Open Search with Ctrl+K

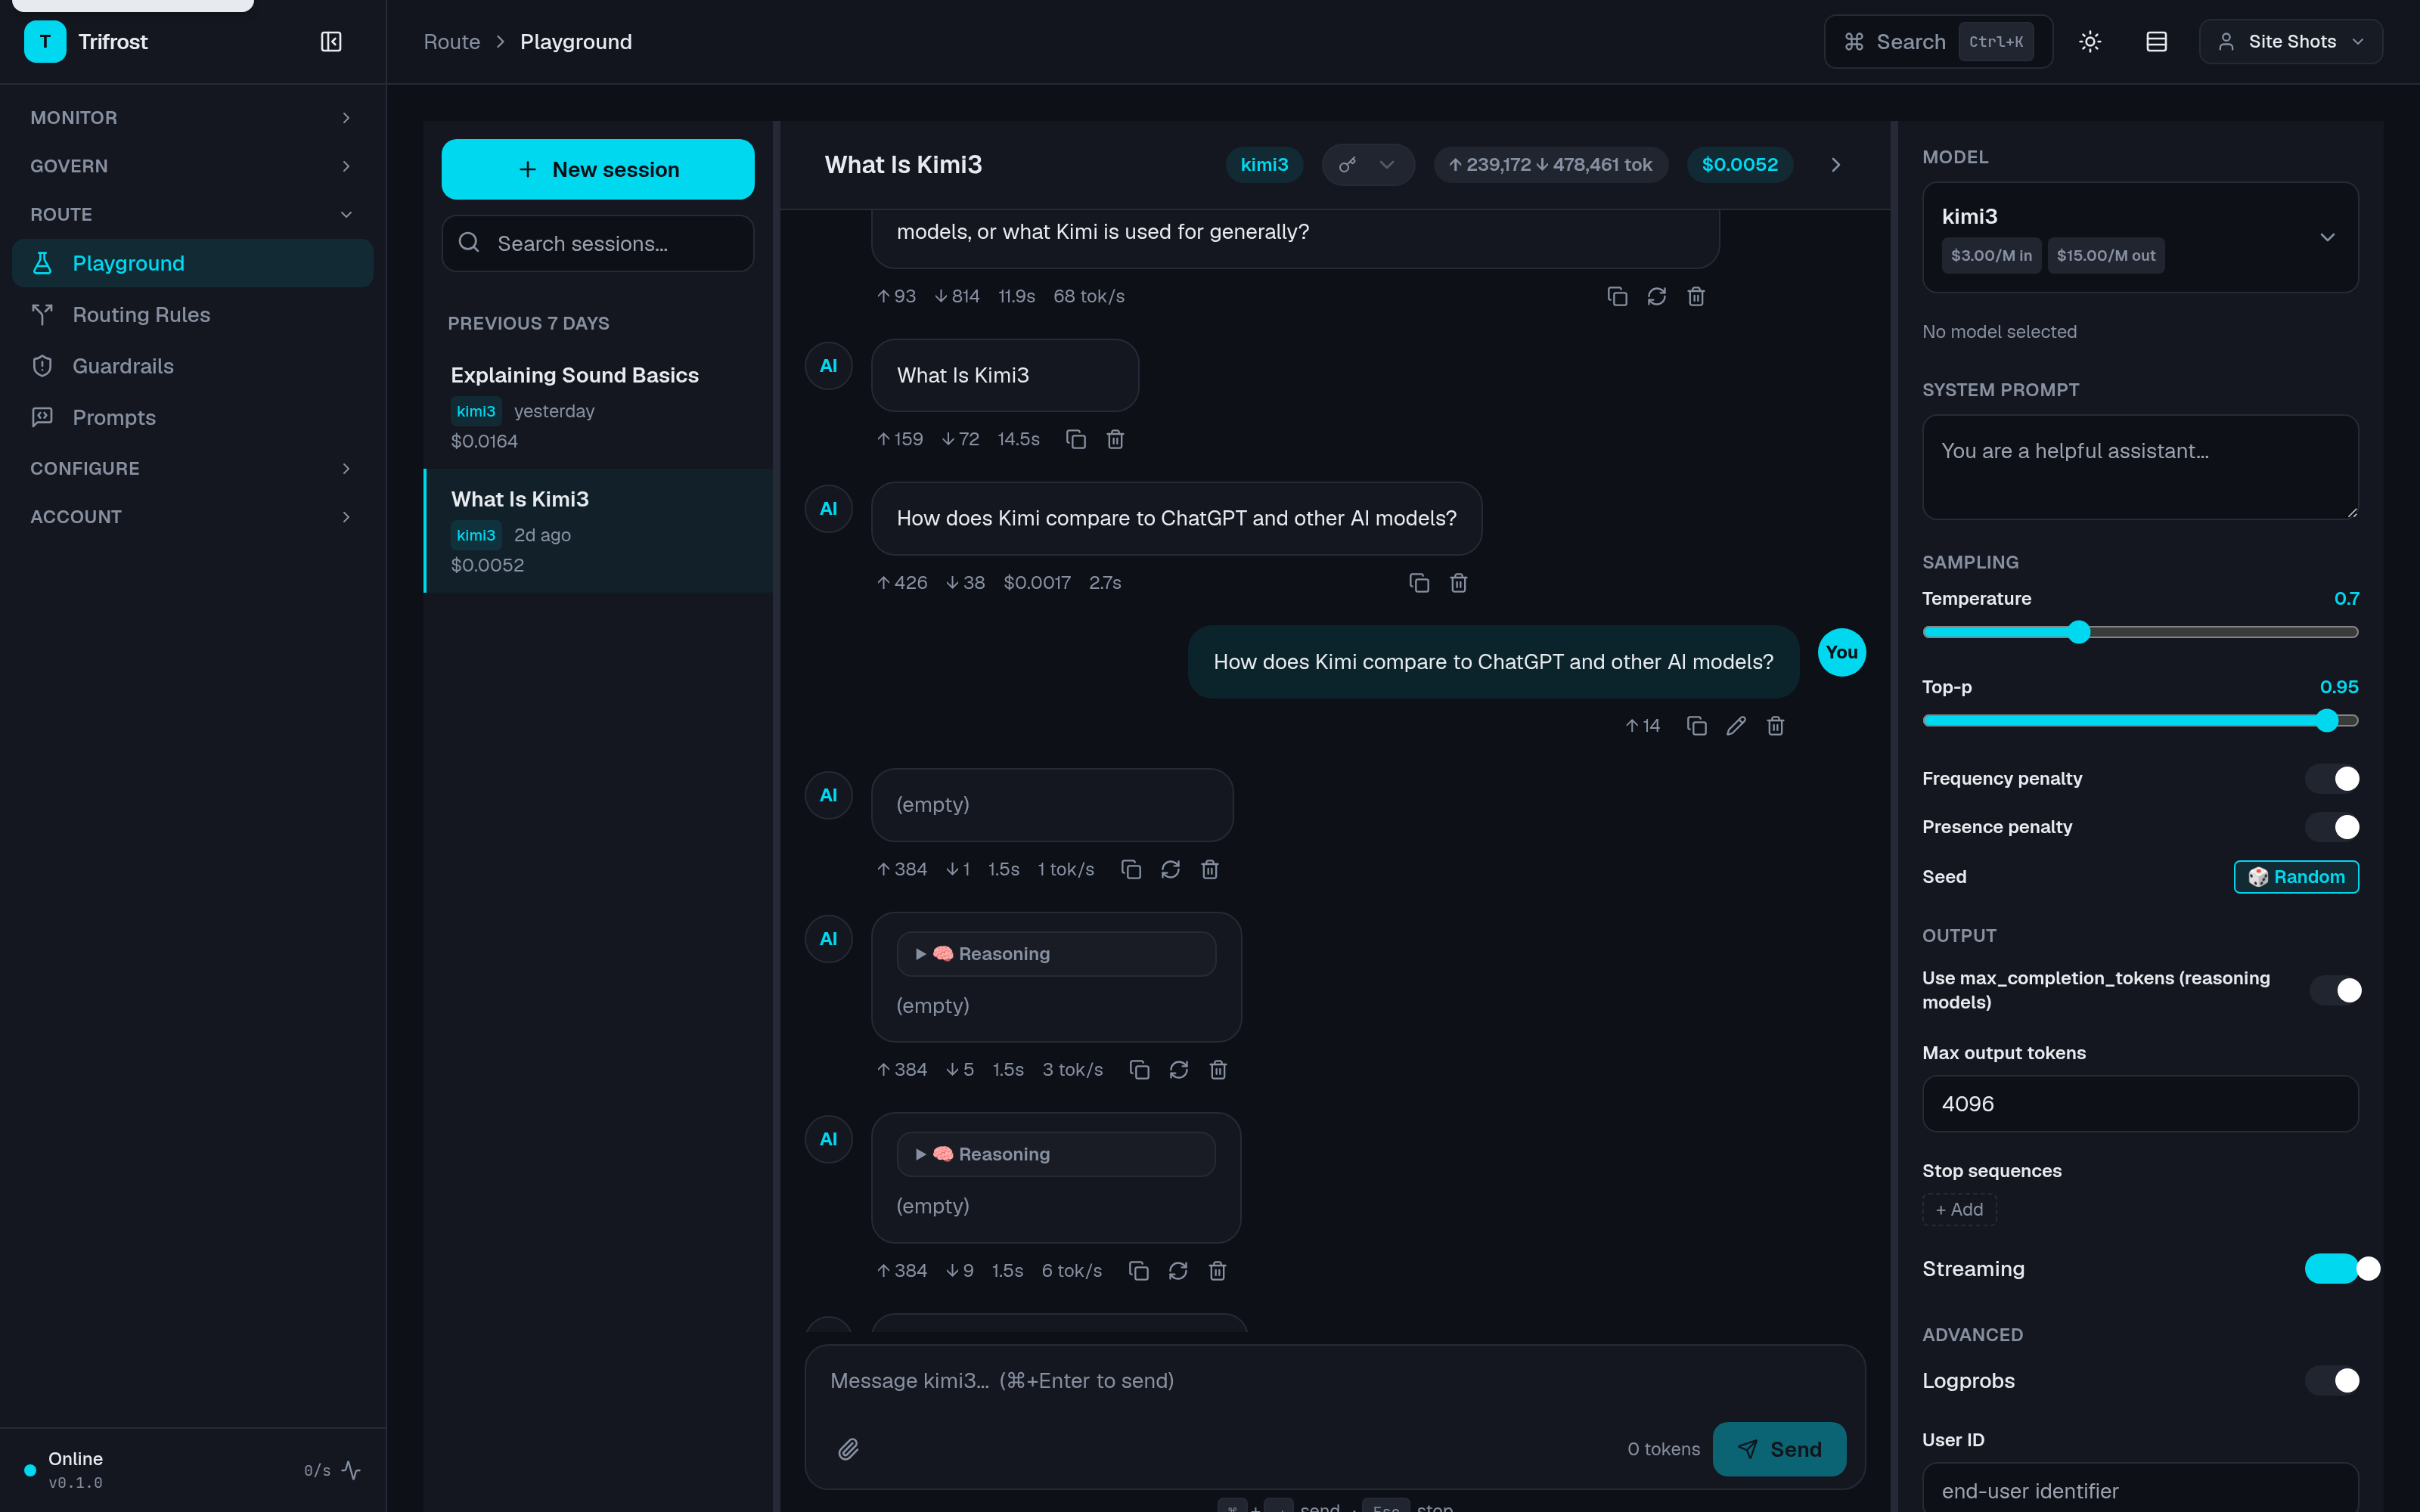click(1938, 41)
